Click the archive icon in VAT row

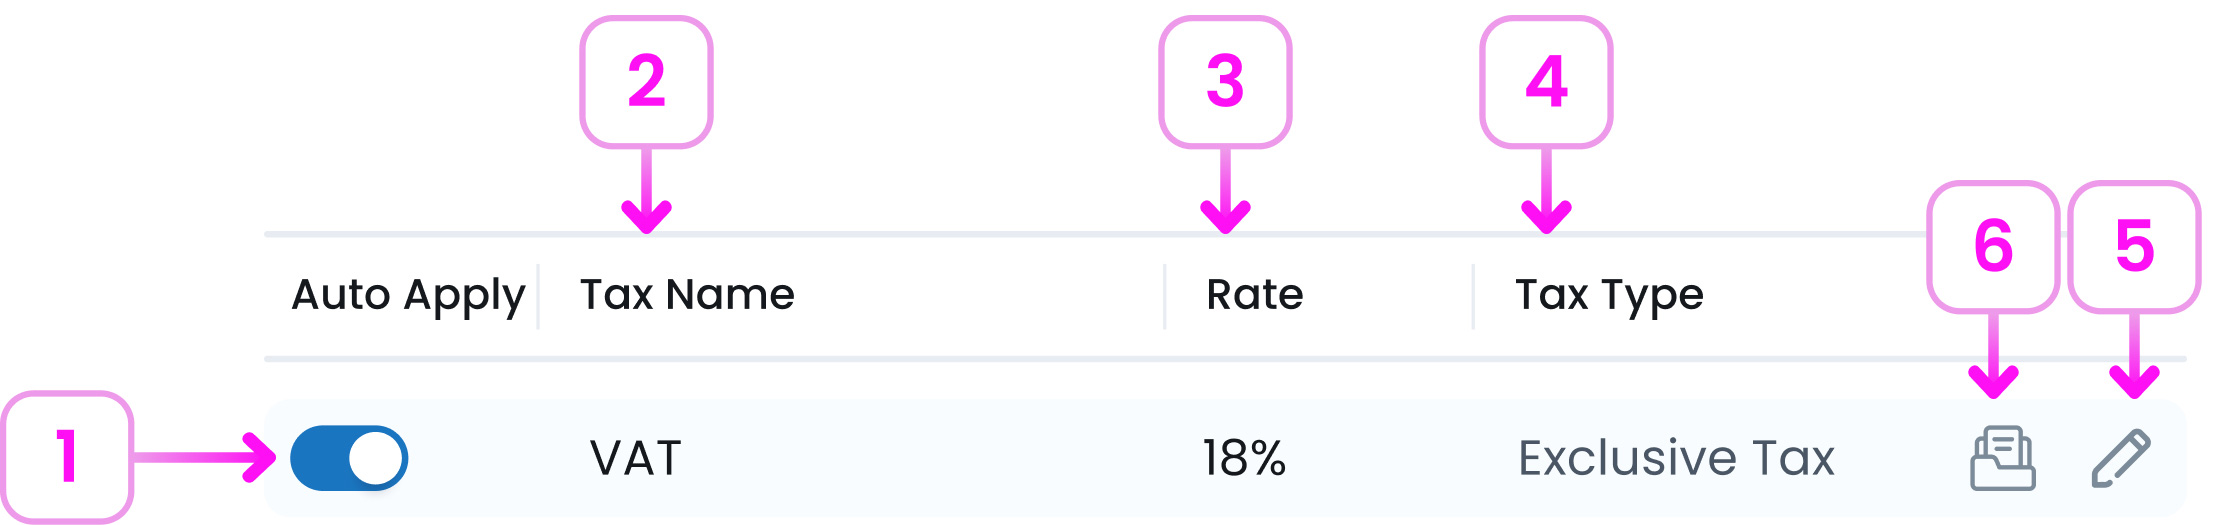2002,459
